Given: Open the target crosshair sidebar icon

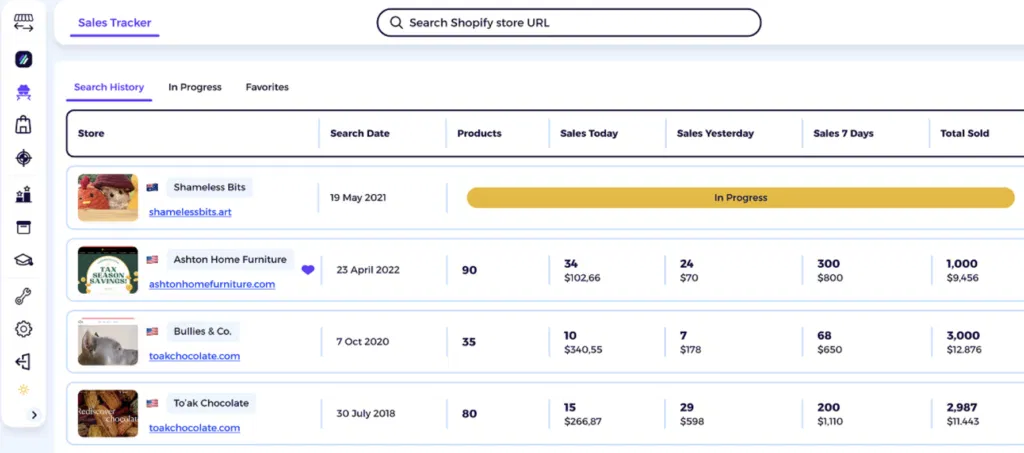Looking at the screenshot, I should [x=24, y=158].
